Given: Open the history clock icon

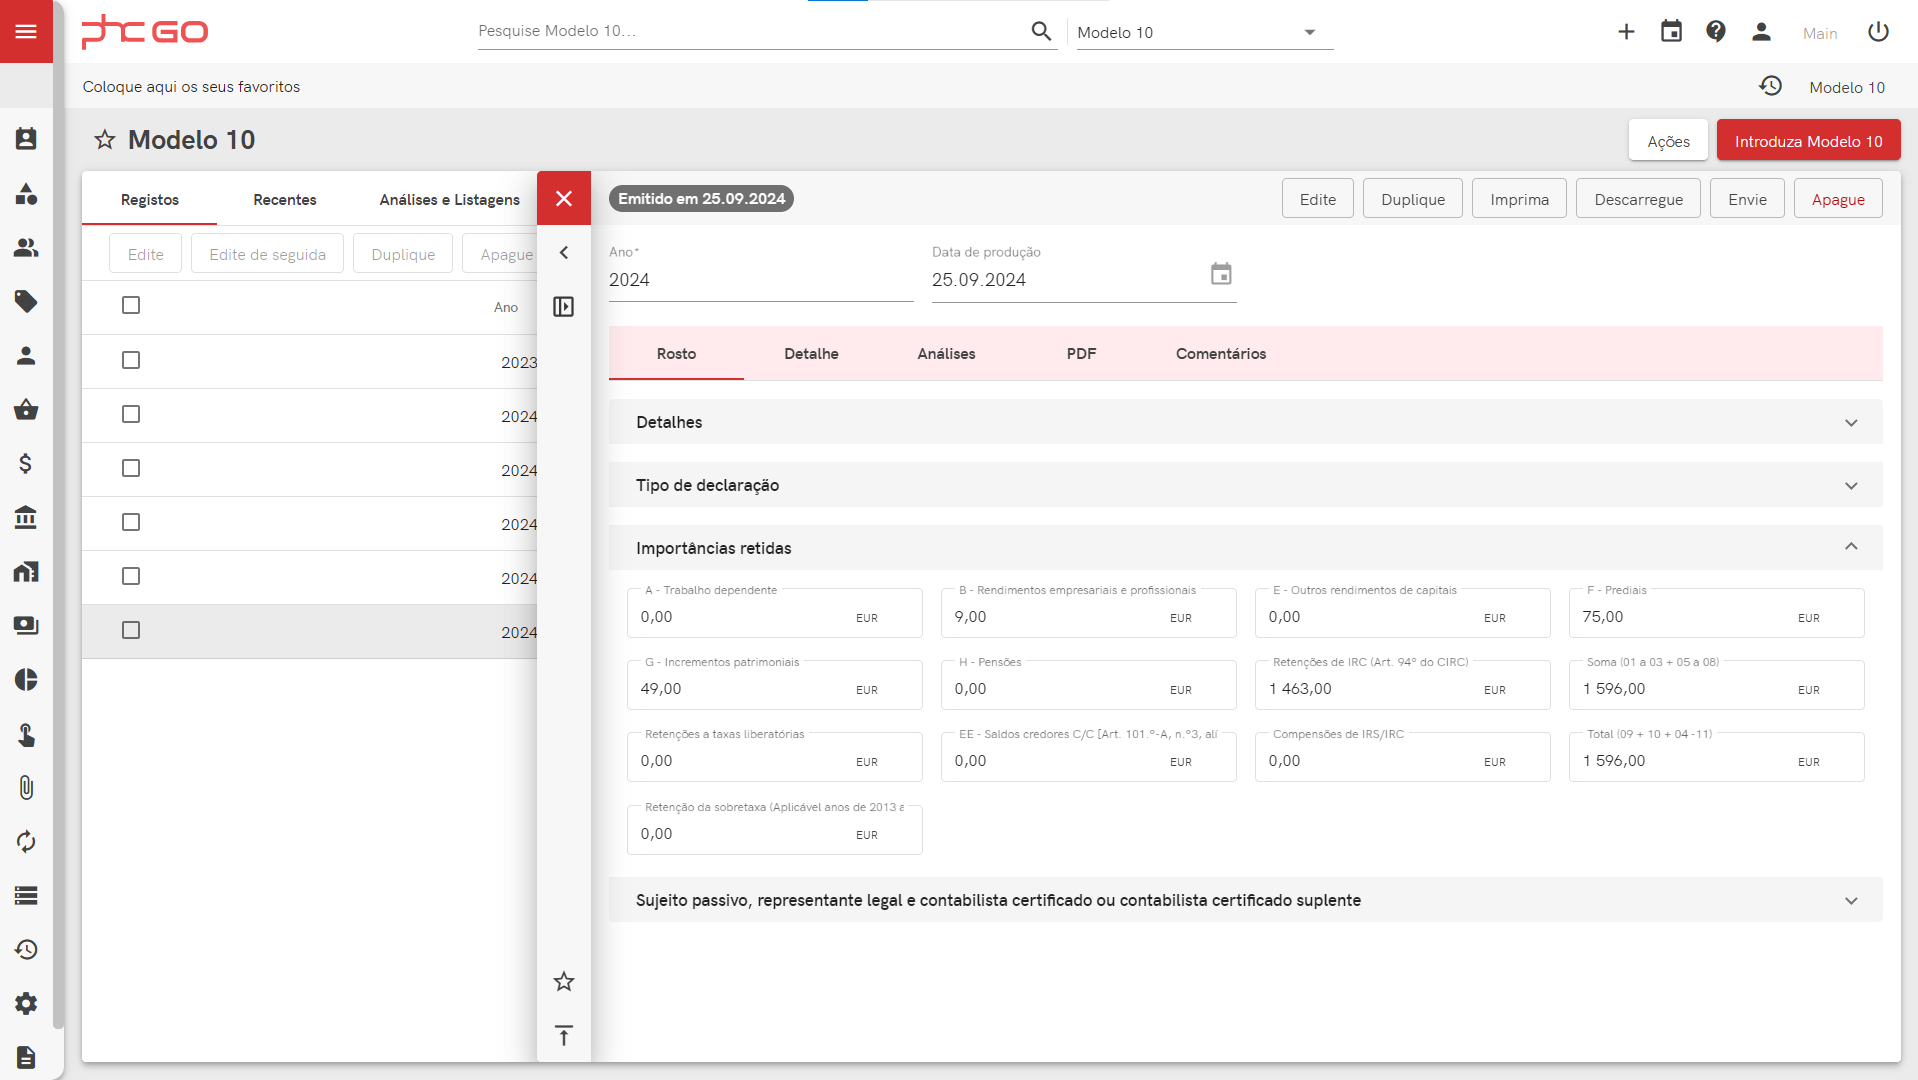Looking at the screenshot, I should pos(1770,87).
